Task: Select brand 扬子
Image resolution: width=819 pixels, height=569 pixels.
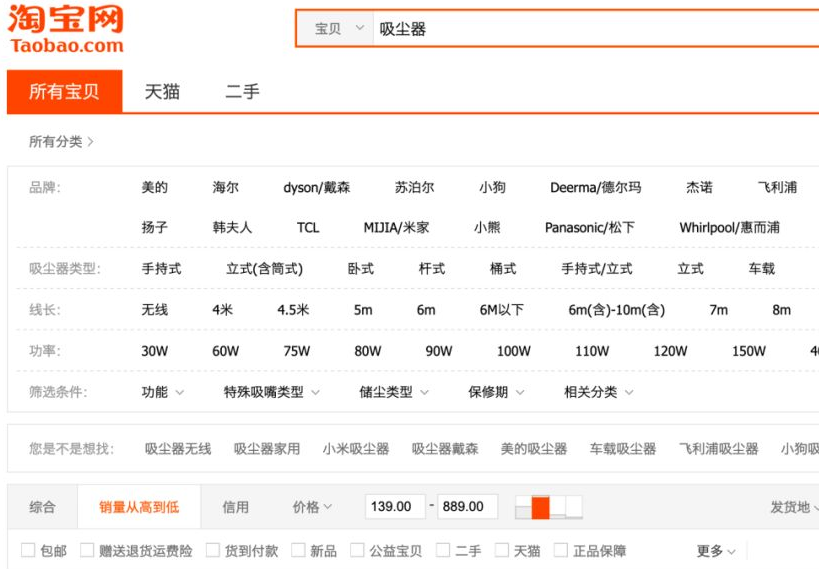Action: click(x=155, y=227)
